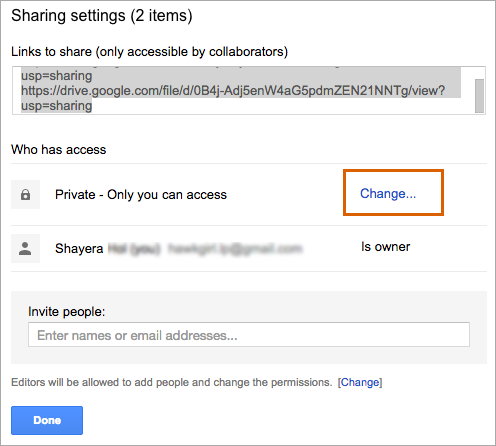Click the Who has access heading
This screenshot has height=446, width=496.
(x=59, y=150)
